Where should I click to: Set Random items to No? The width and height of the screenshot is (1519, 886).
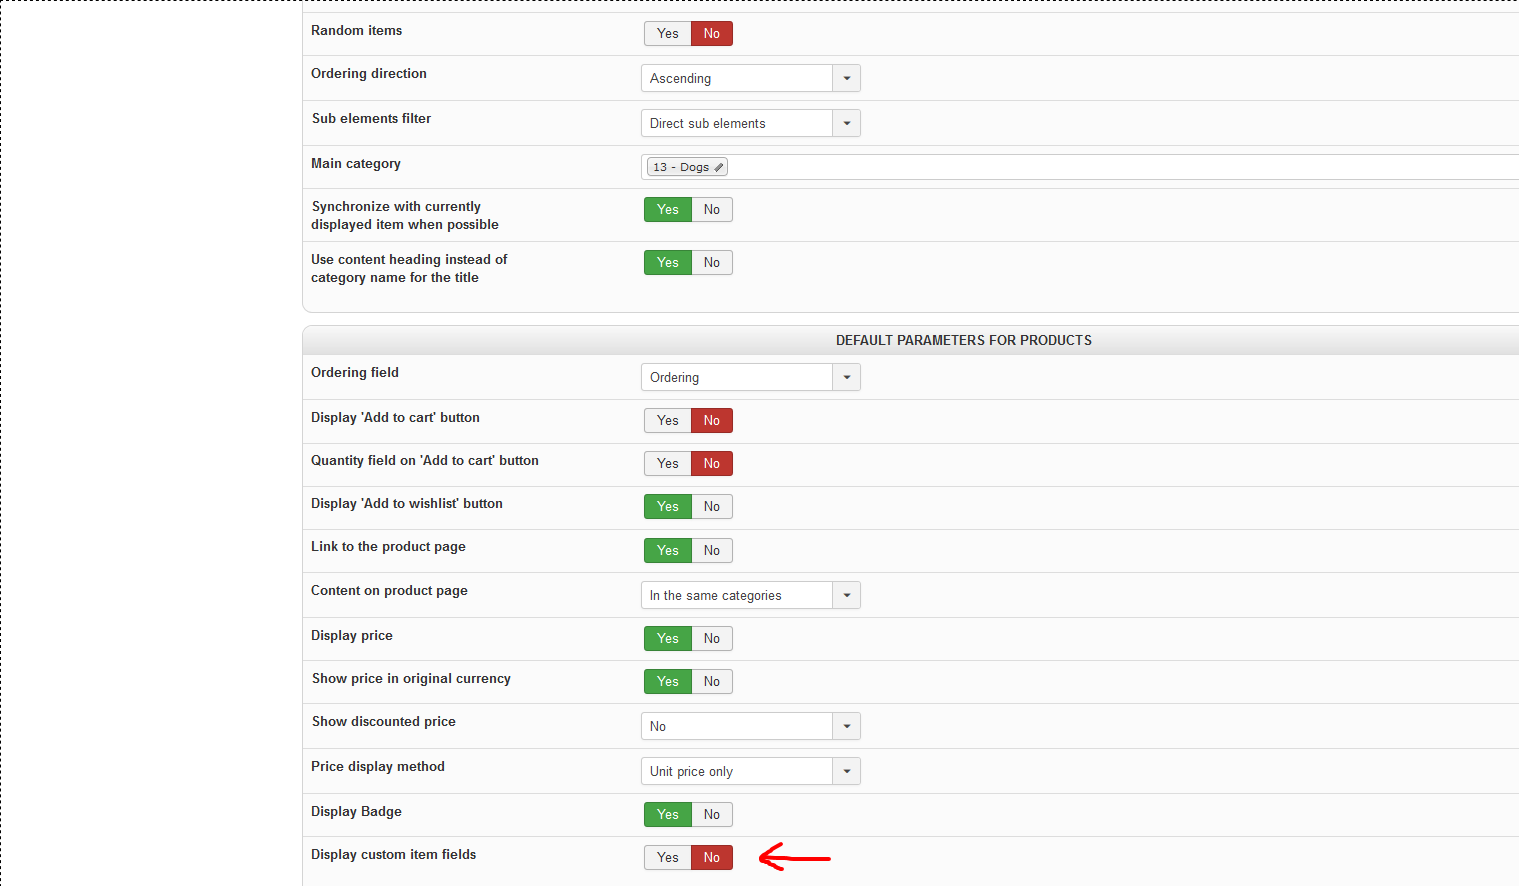tap(712, 34)
